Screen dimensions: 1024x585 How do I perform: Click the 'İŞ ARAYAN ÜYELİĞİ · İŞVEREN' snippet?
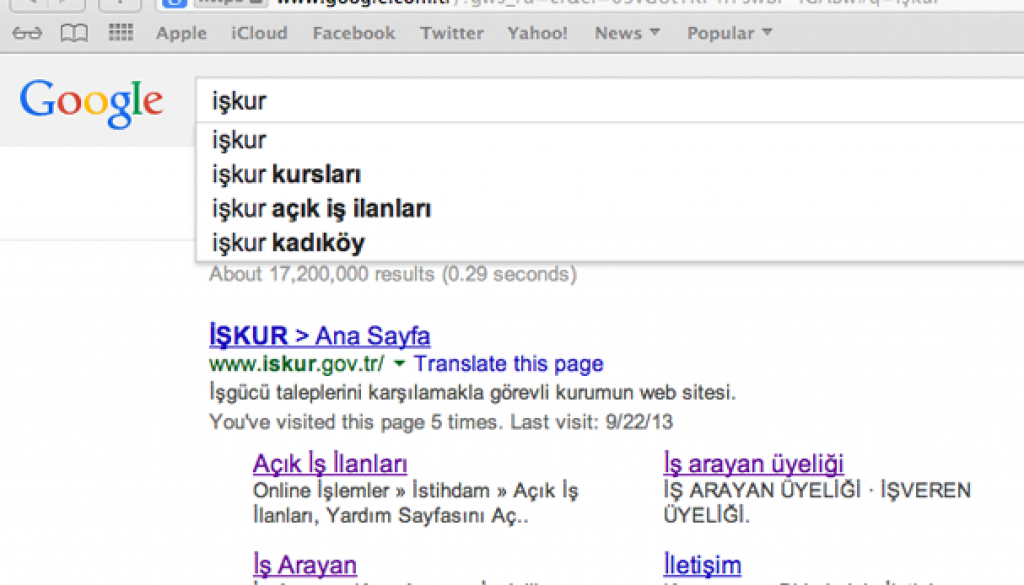[817, 503]
